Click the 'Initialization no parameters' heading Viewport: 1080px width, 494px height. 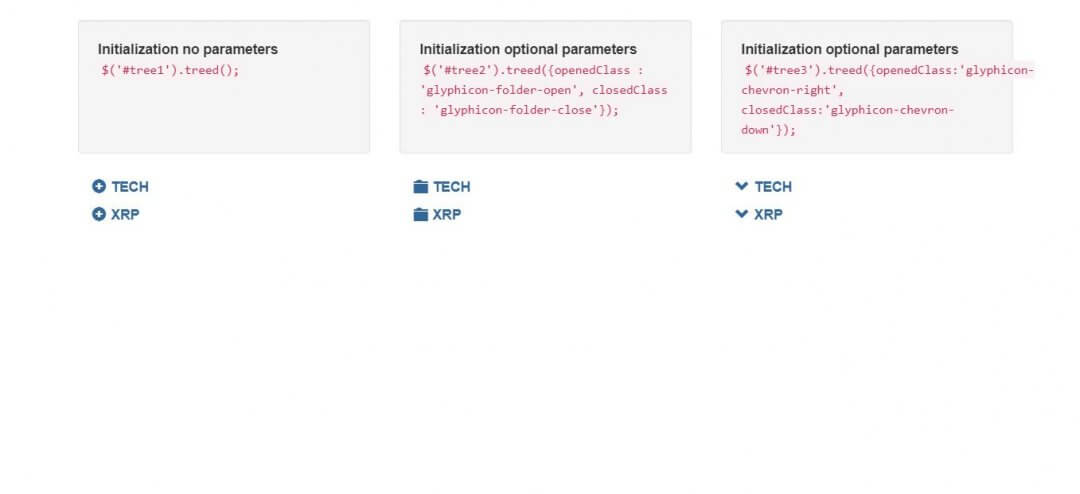[188, 50]
